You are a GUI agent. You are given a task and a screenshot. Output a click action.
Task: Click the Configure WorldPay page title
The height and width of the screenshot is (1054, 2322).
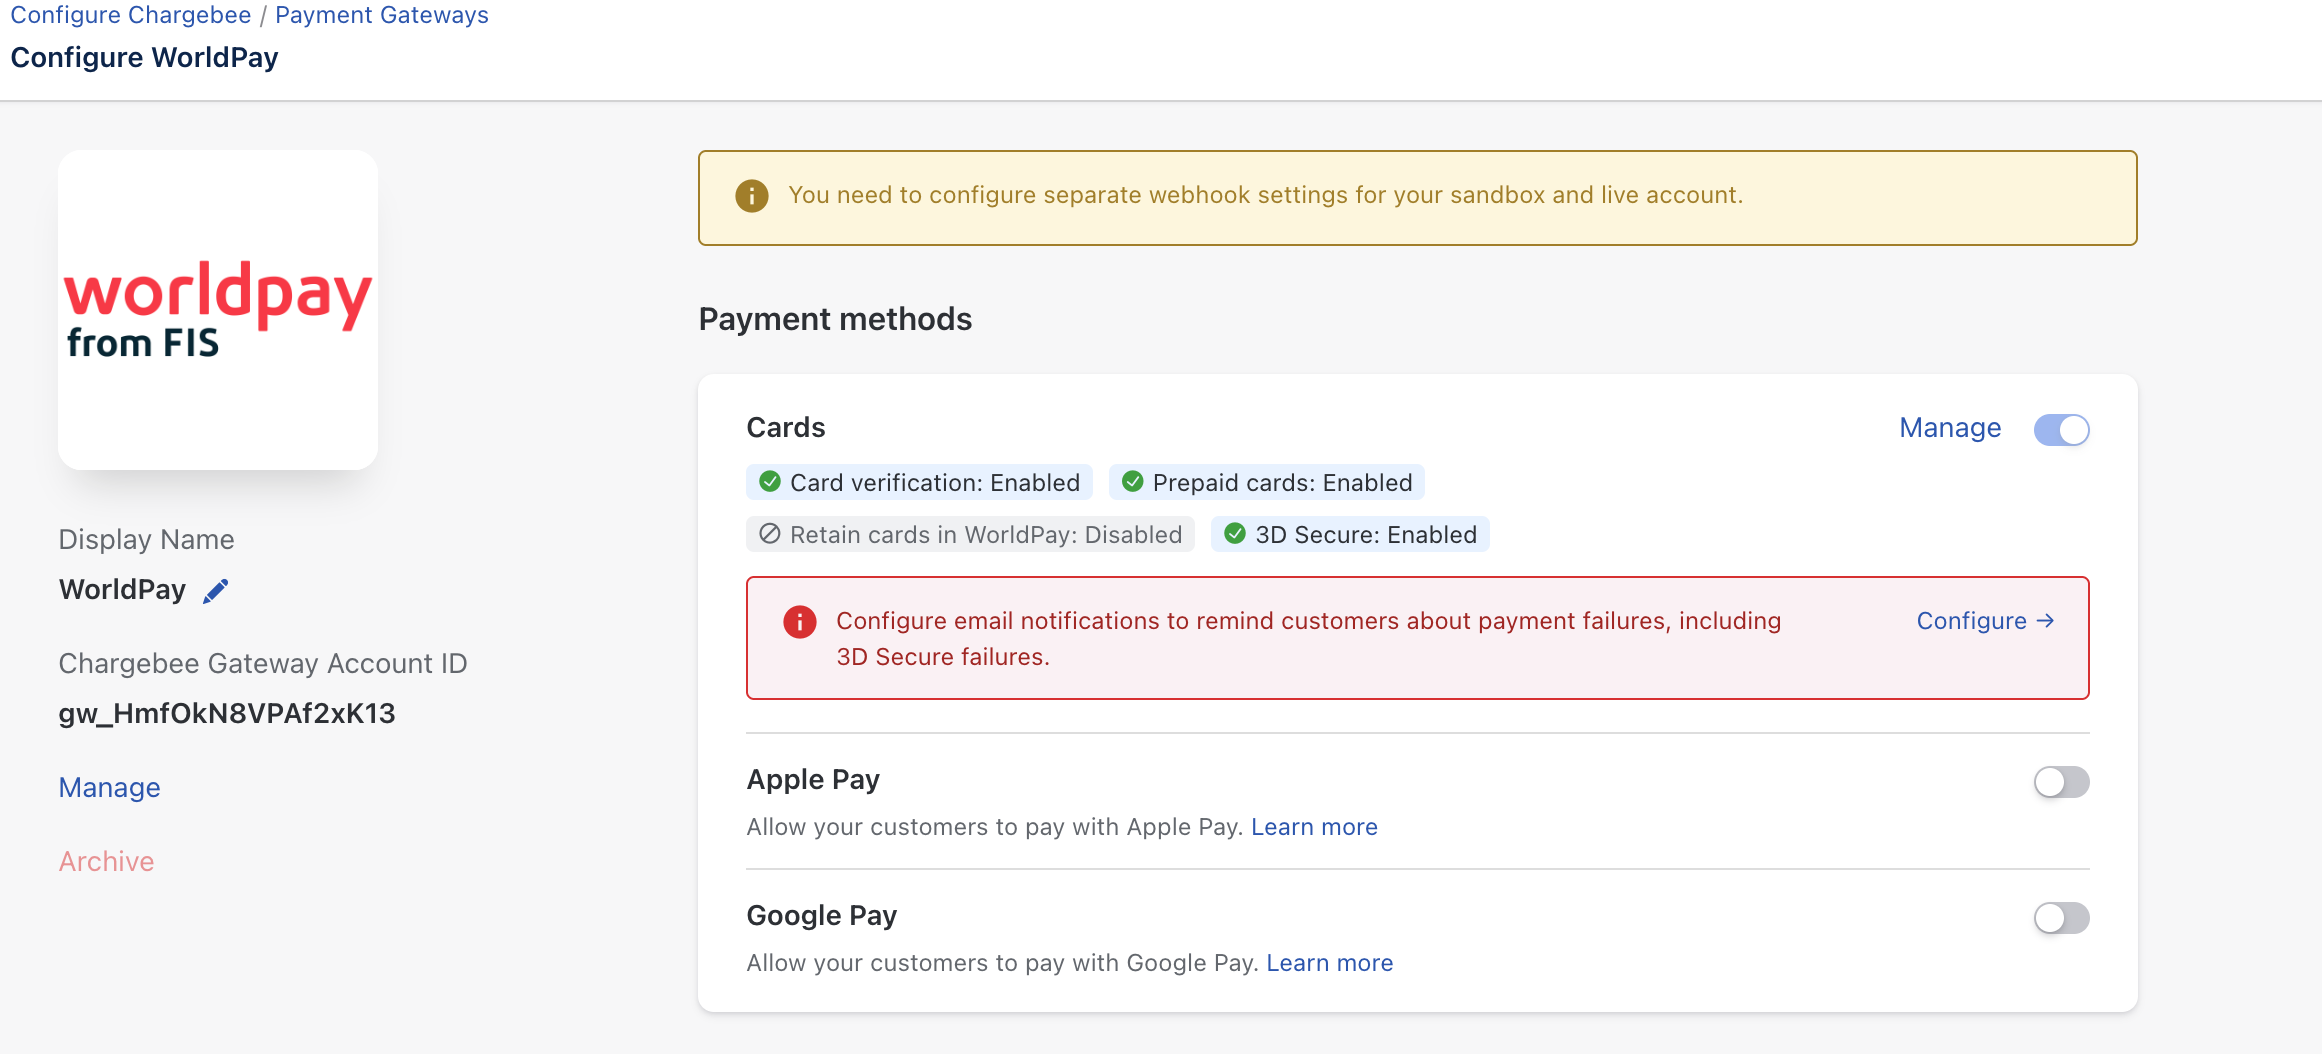145,58
